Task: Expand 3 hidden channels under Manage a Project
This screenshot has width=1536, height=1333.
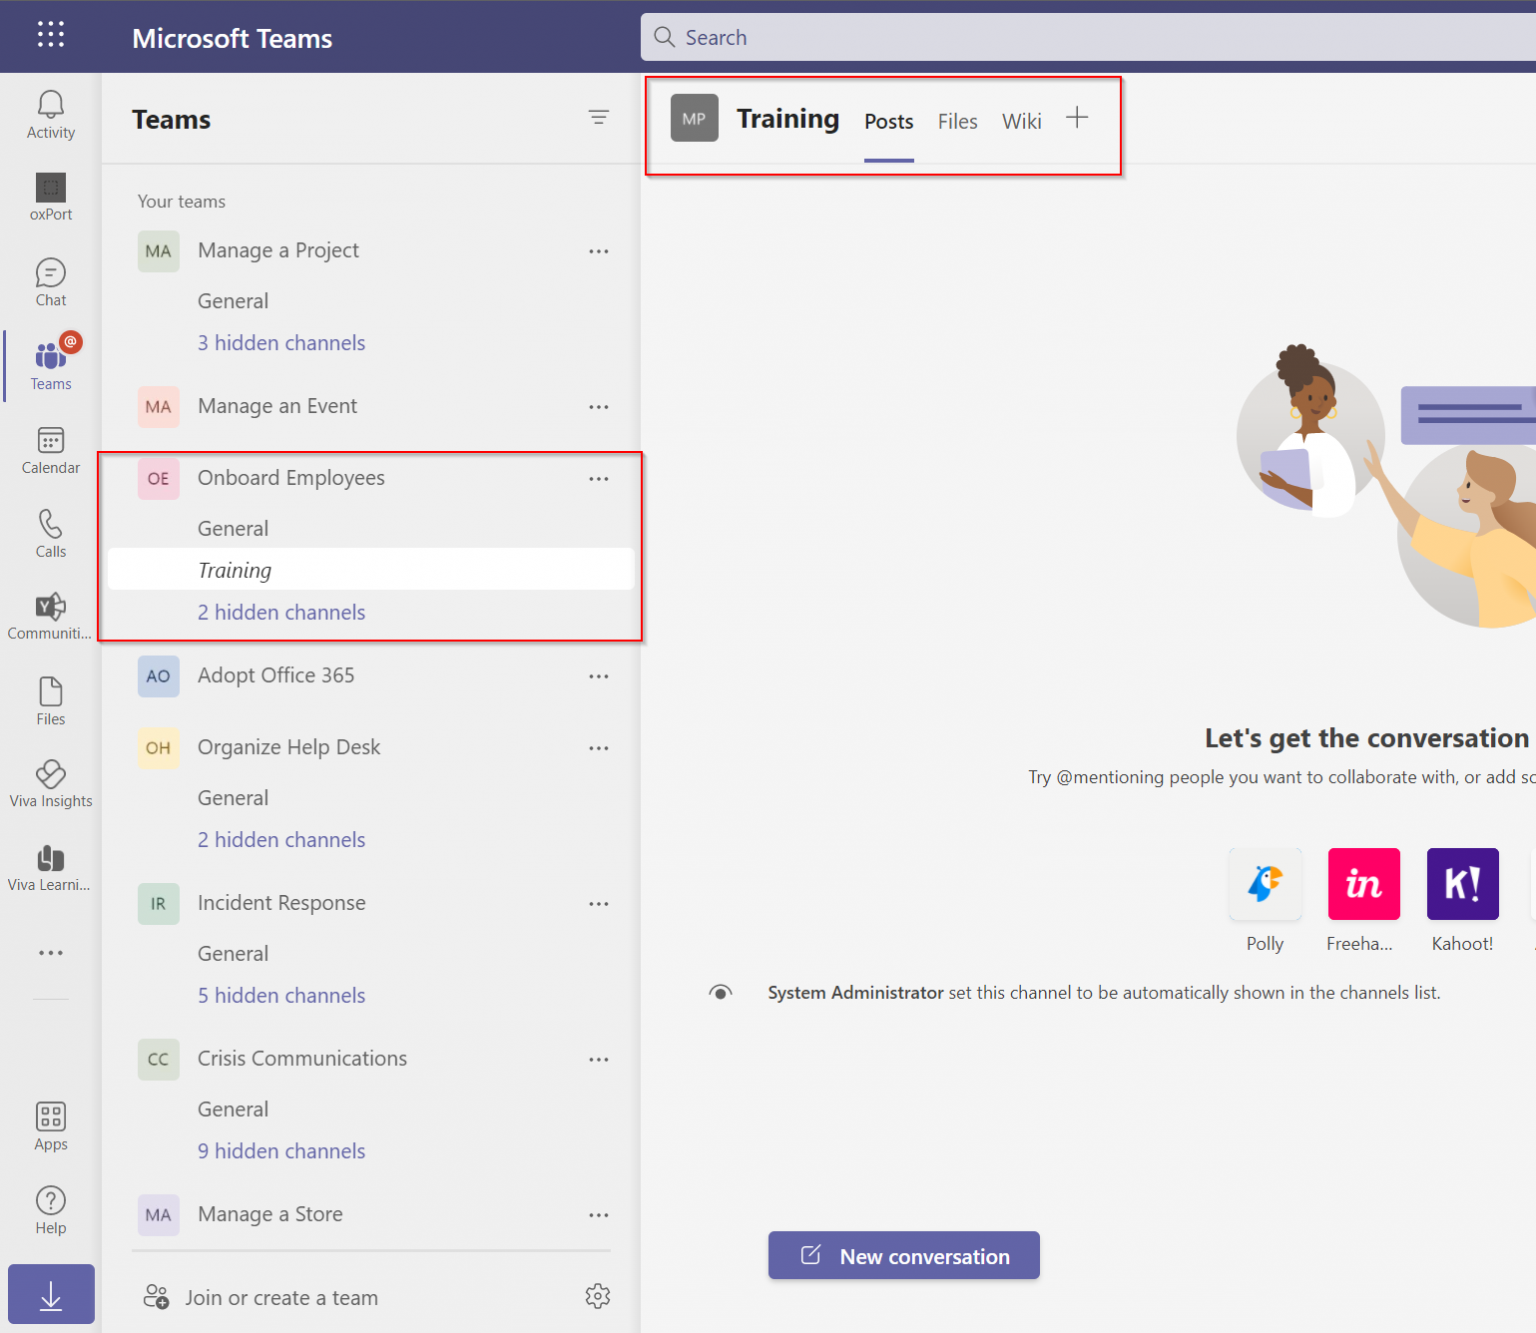Action: 281,342
